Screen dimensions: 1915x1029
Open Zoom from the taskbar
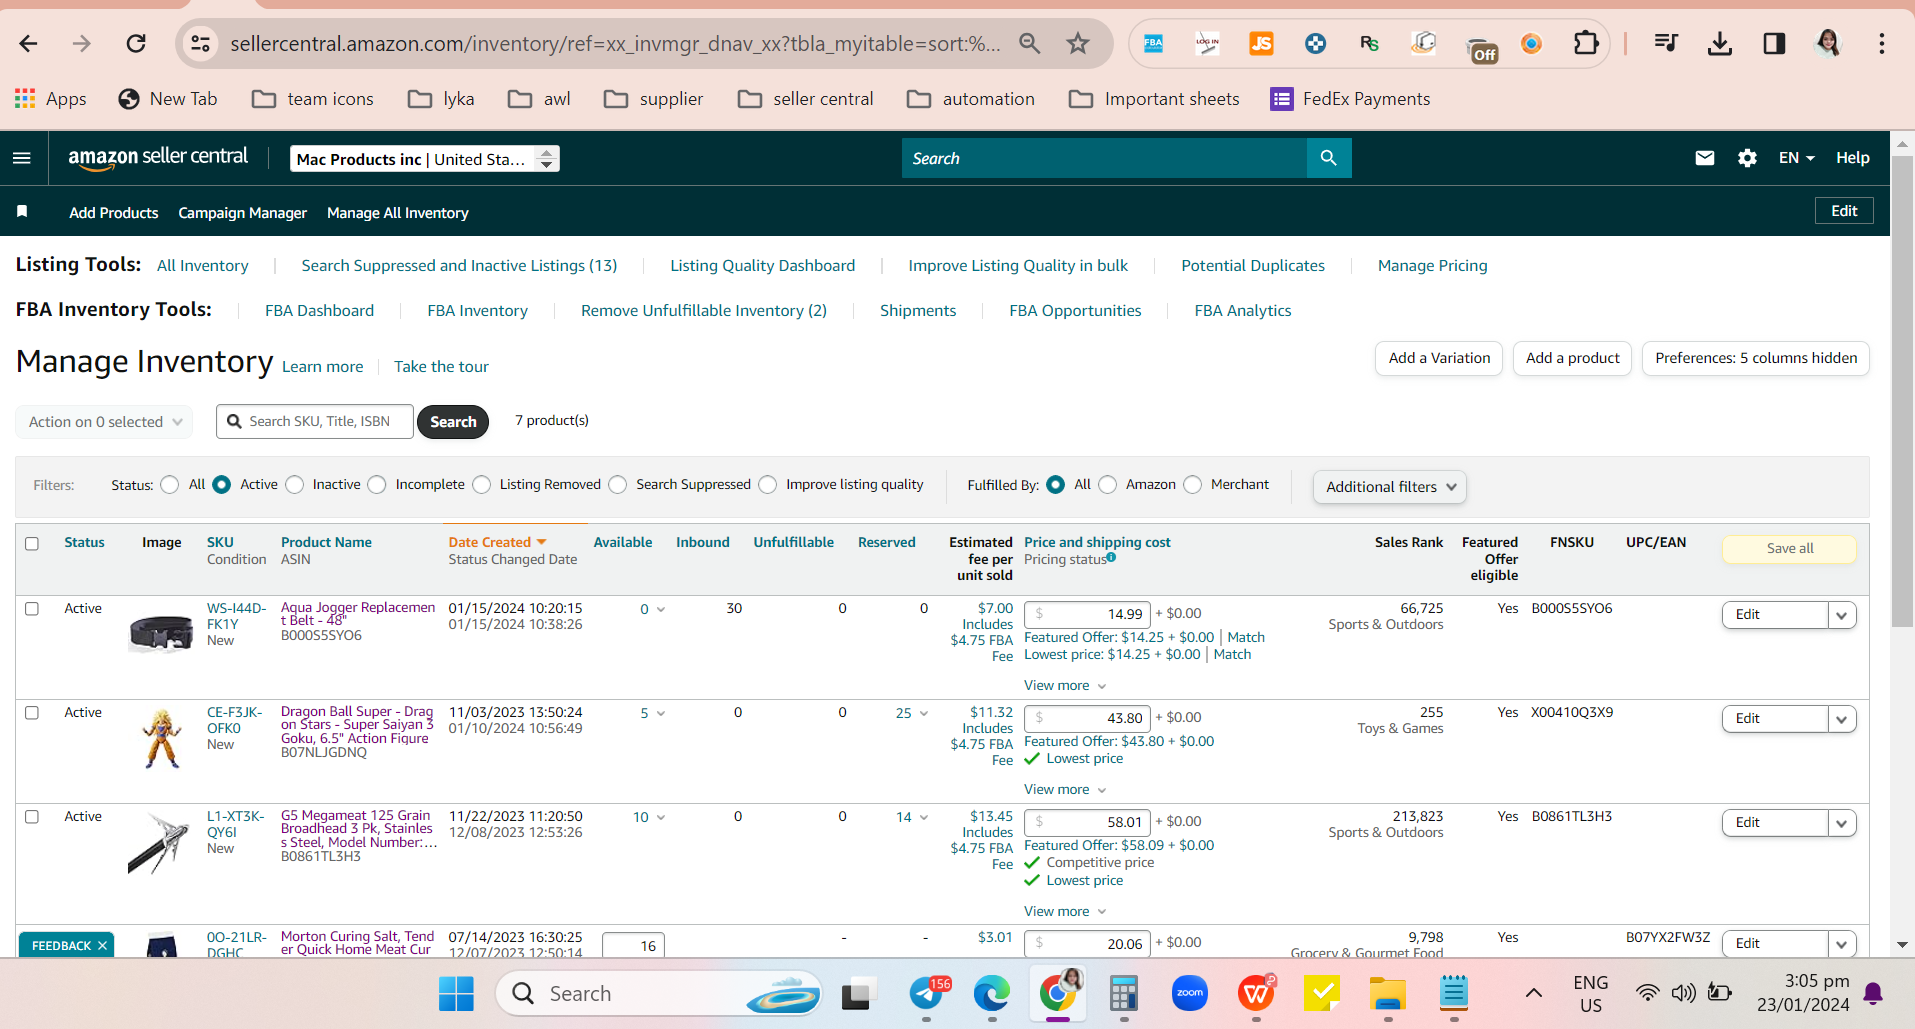(x=1190, y=993)
